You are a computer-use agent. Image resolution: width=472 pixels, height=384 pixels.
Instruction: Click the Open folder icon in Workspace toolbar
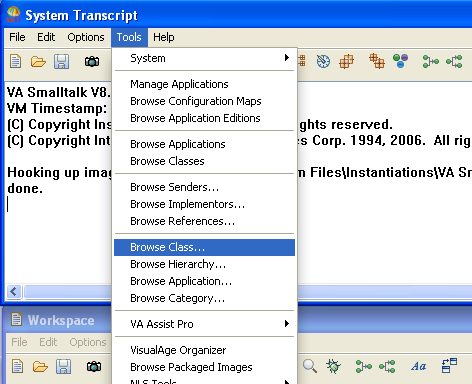pyautogui.click(x=40, y=367)
